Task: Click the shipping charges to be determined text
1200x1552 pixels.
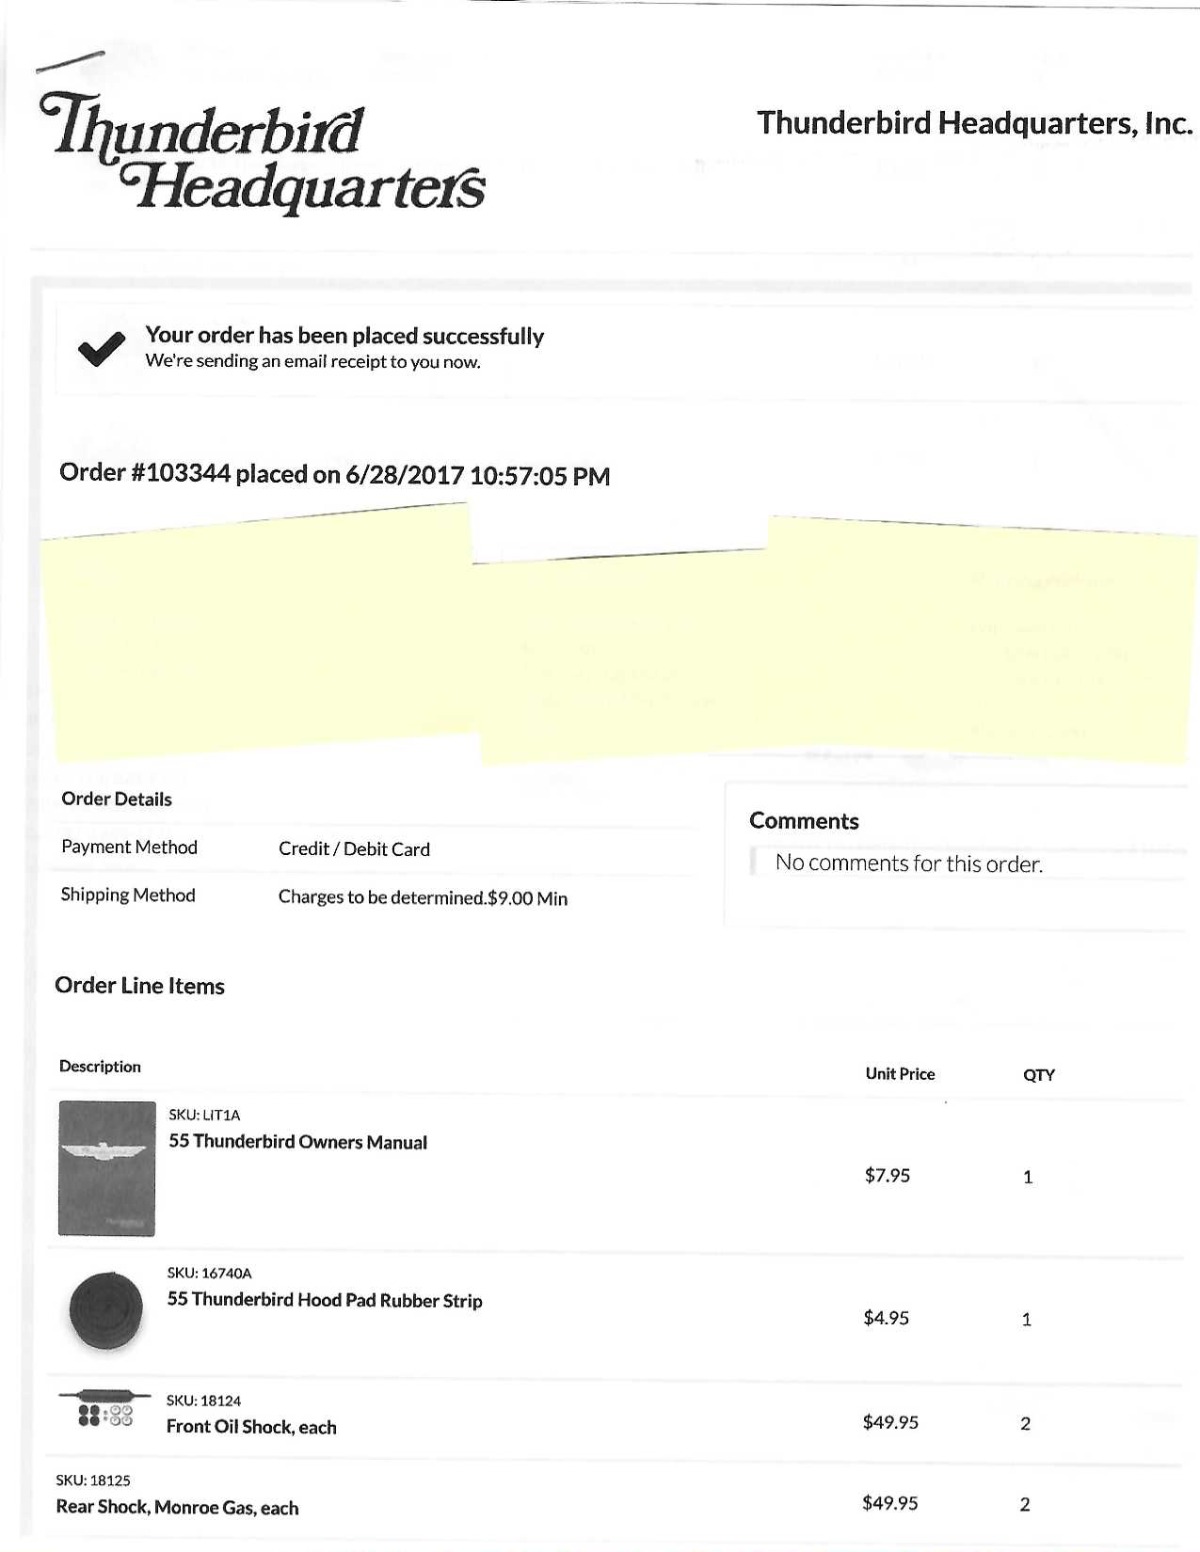Action: click(x=423, y=898)
